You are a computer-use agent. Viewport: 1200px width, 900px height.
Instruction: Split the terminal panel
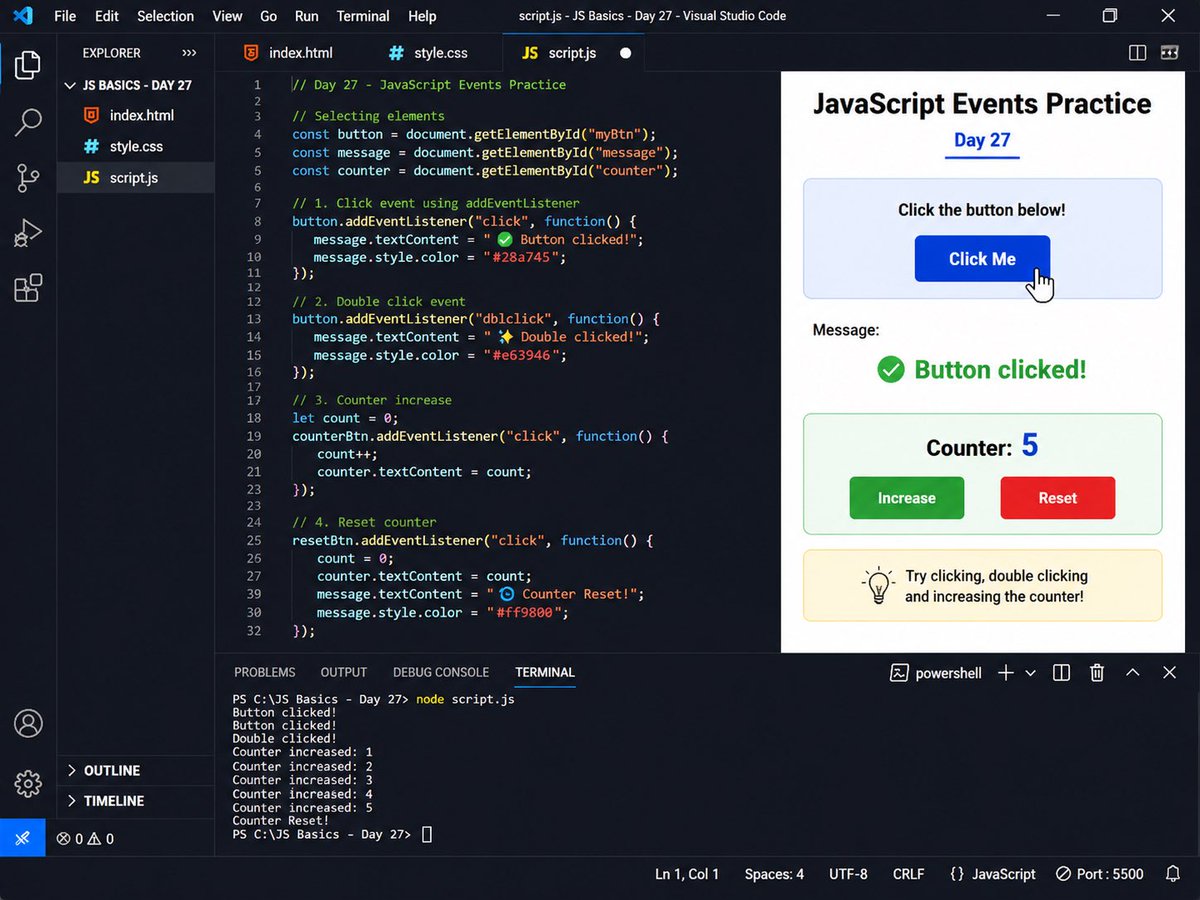pos(1062,673)
